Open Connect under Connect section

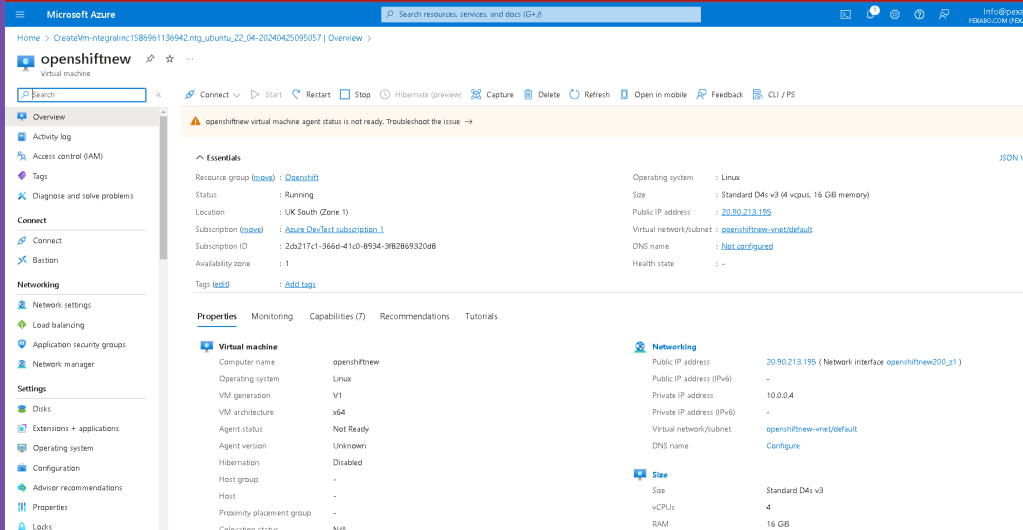47,240
